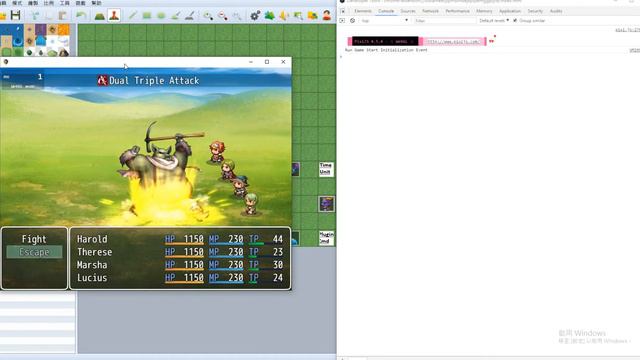Select the Rectangle drawing tool
Viewport: 640px width, 360px height.
point(147,16)
